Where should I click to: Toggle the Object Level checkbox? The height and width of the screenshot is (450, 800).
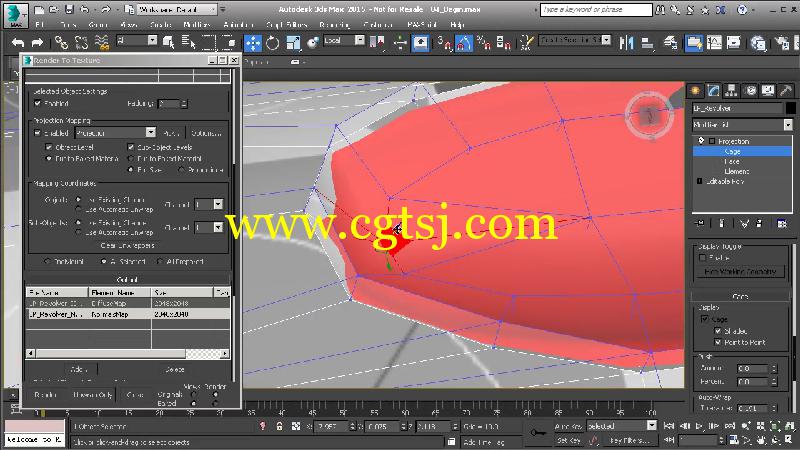click(x=49, y=147)
